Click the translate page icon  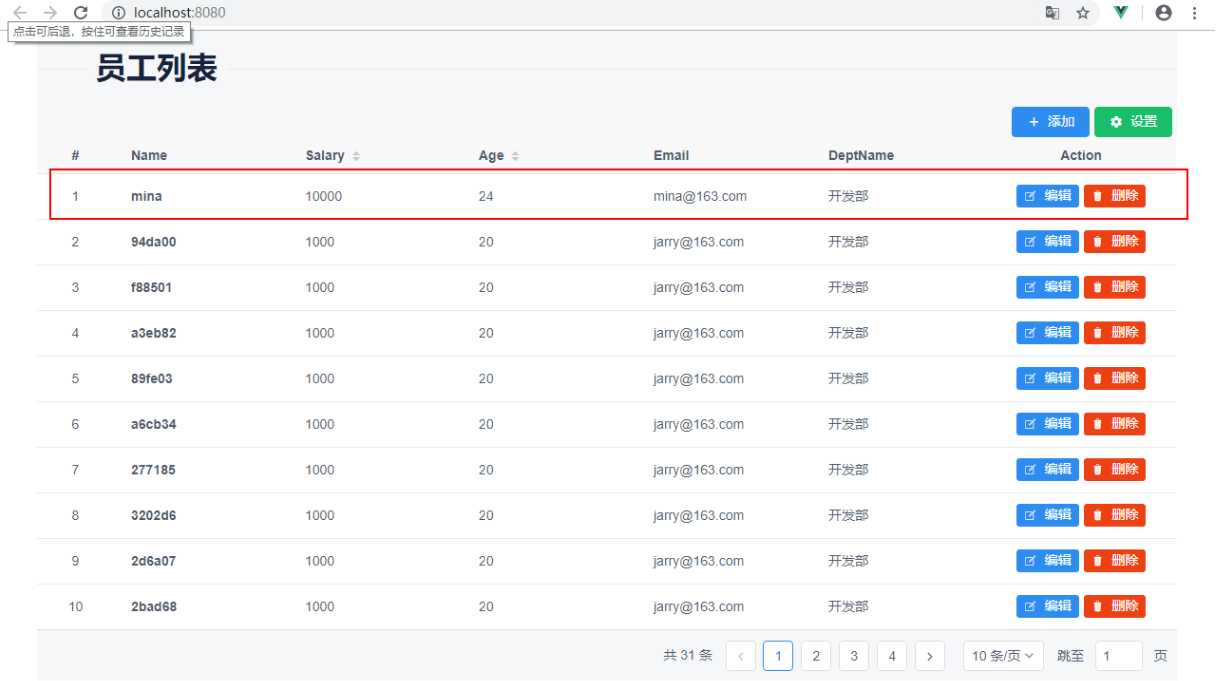coord(1053,13)
